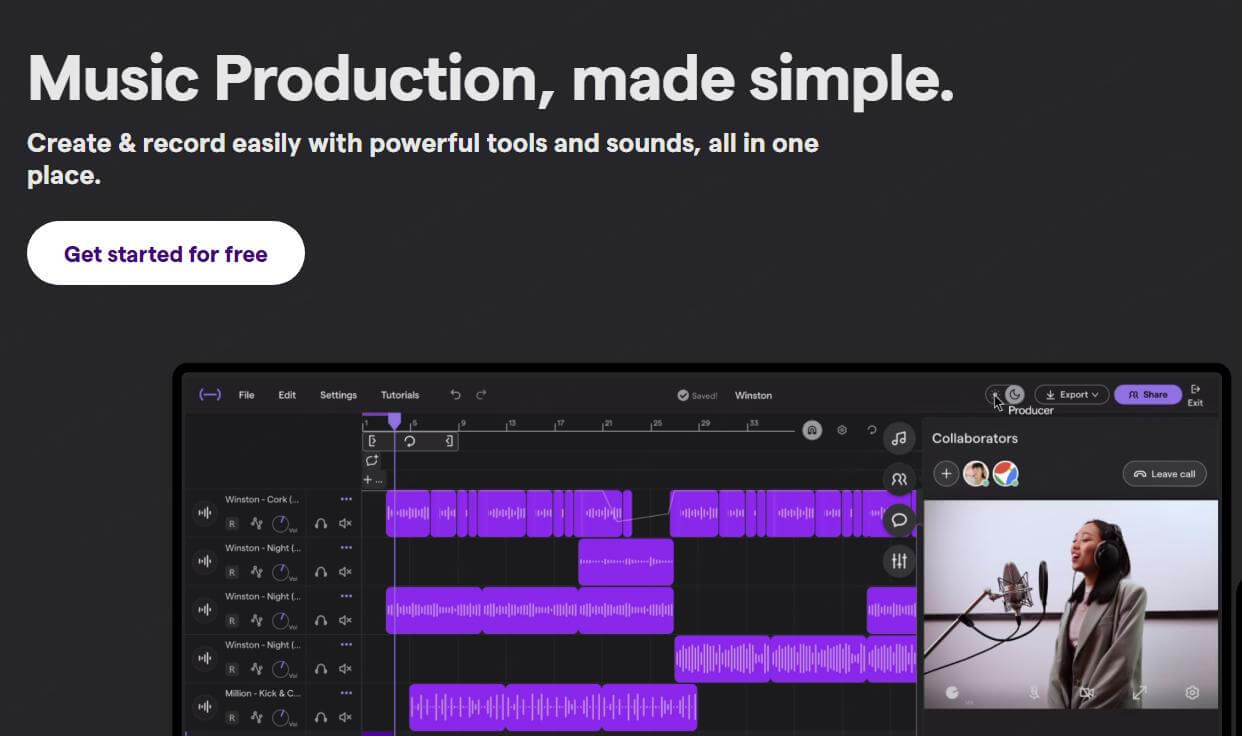Click Get started for free
Image resolution: width=1242 pixels, height=736 pixels.
click(x=165, y=253)
